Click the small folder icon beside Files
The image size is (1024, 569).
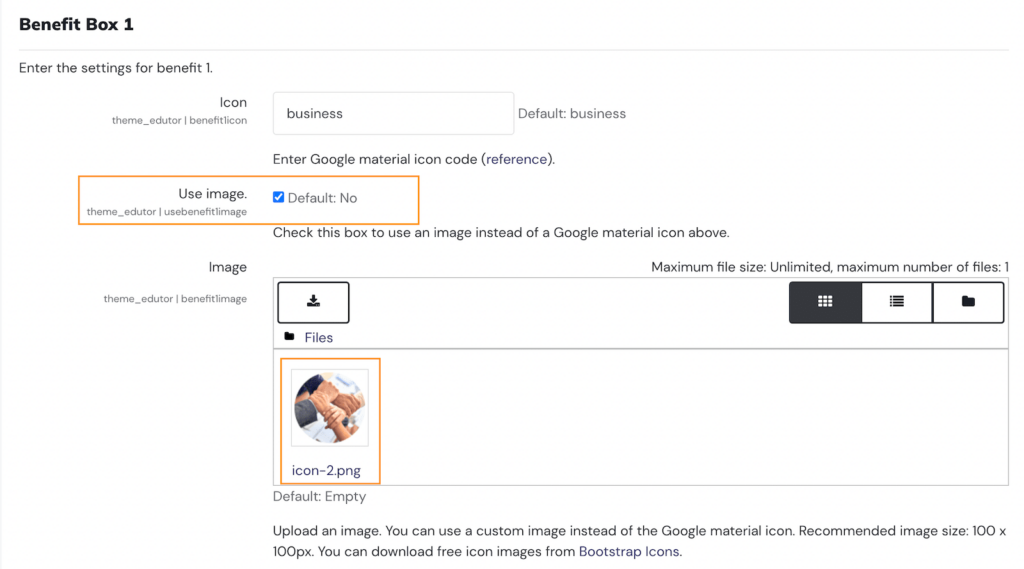290,337
